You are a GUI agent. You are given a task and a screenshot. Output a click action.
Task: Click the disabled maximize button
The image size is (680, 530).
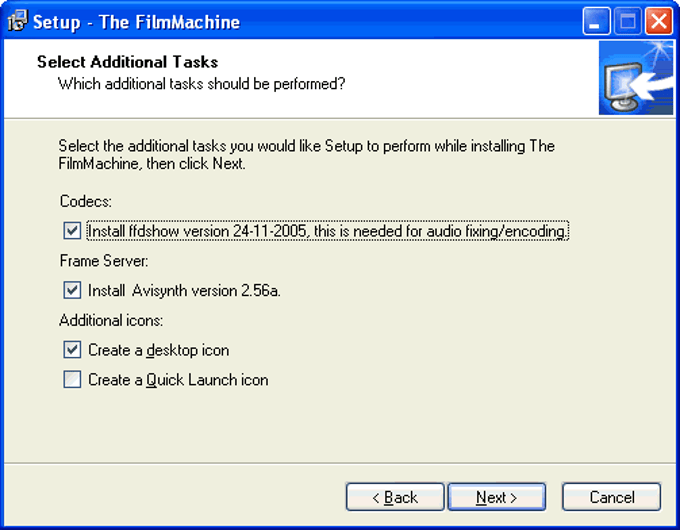pyautogui.click(x=628, y=21)
